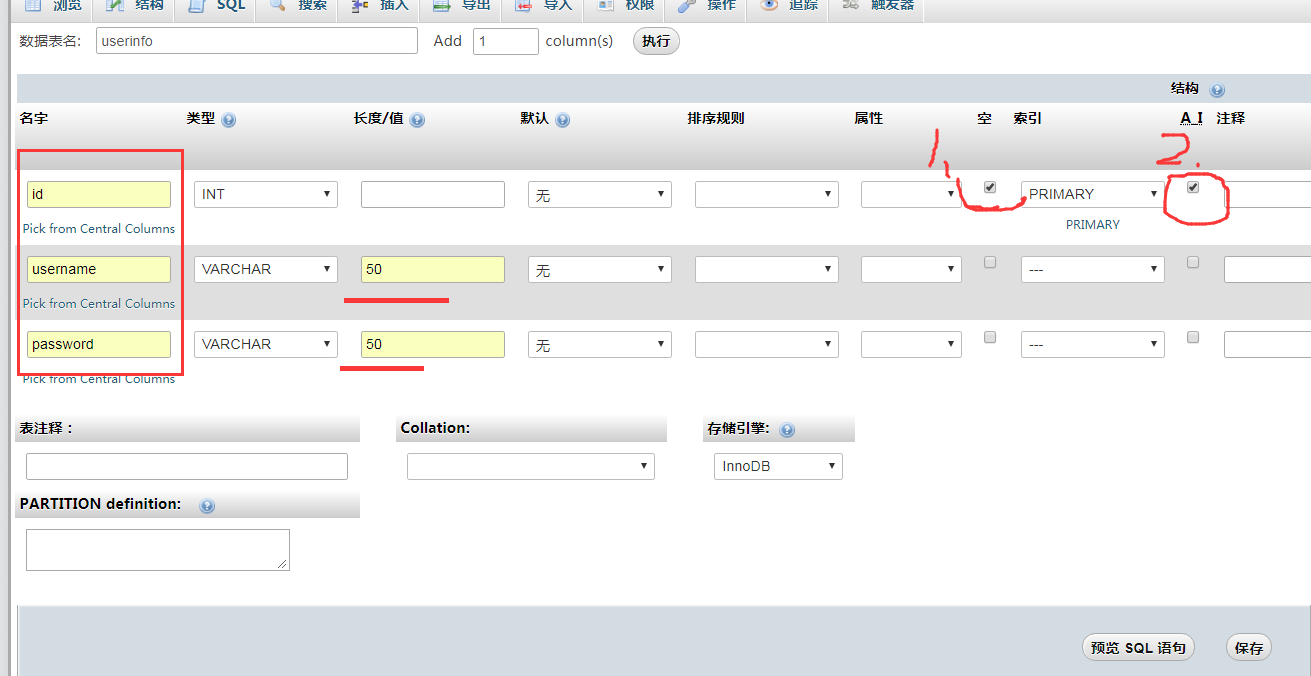This screenshot has width=1311, height=676.
Task: Uncheck the A_I checkbox for id column
Action: [1192, 186]
